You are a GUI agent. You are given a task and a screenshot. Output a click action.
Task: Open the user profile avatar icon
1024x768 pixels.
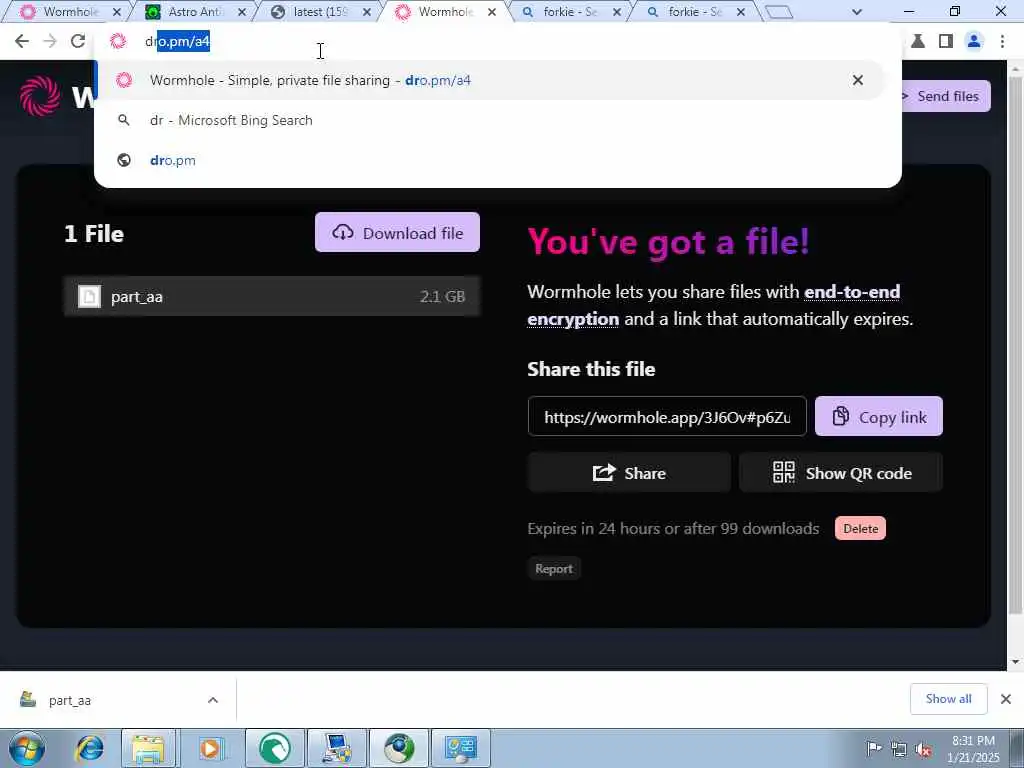pyautogui.click(x=974, y=41)
